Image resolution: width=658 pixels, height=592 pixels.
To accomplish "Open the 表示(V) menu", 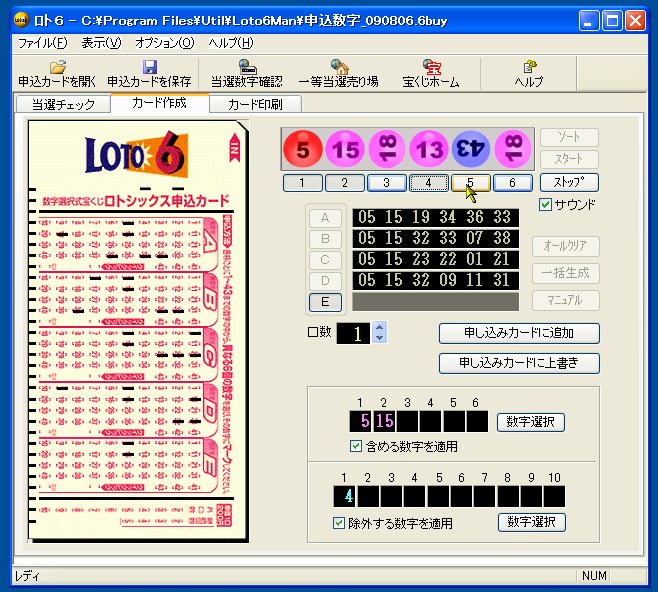I will [x=101, y=43].
